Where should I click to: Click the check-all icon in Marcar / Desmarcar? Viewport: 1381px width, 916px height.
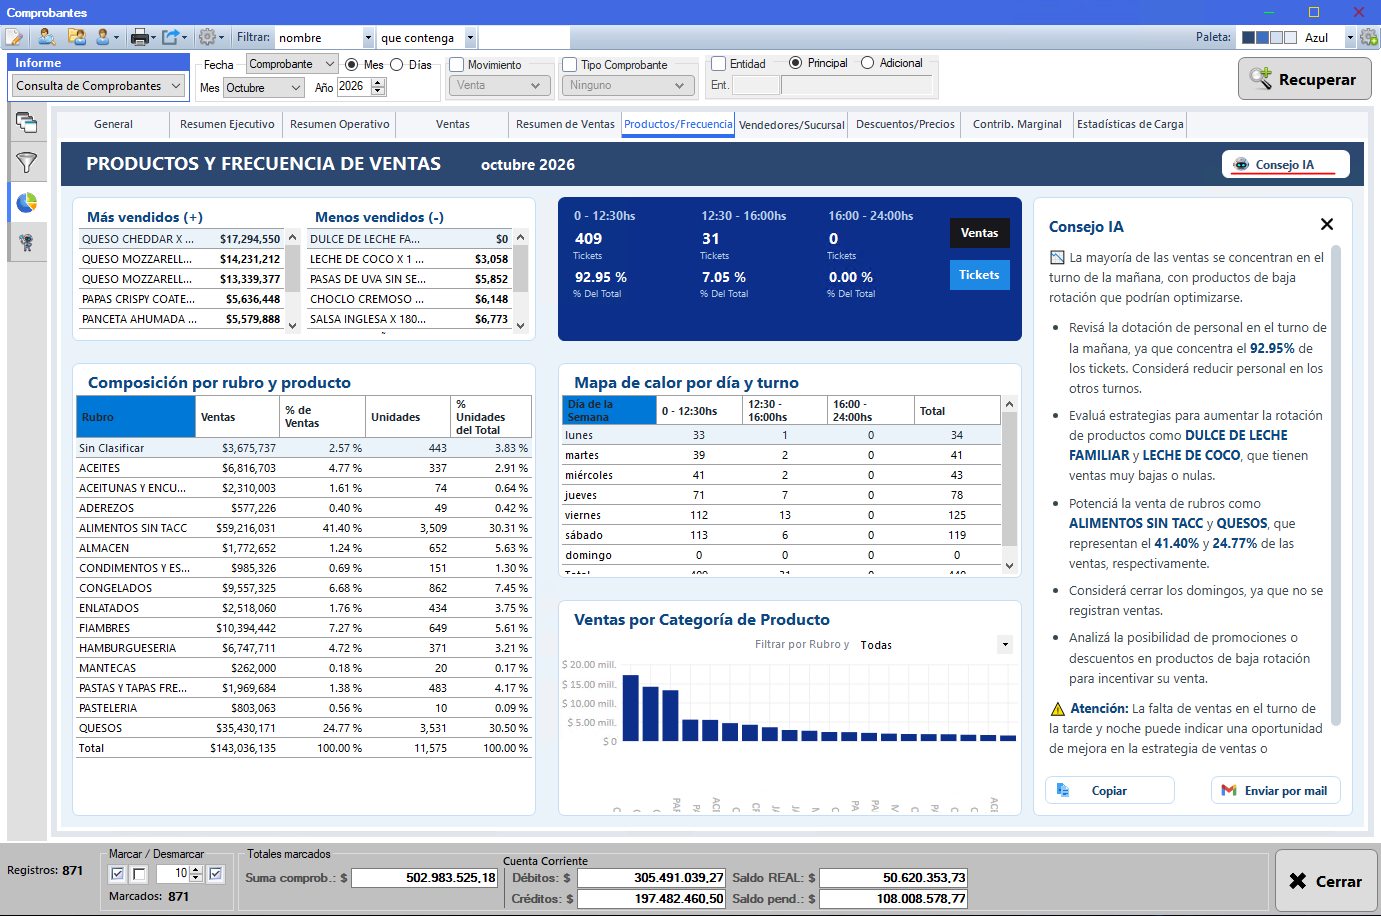[x=117, y=874]
